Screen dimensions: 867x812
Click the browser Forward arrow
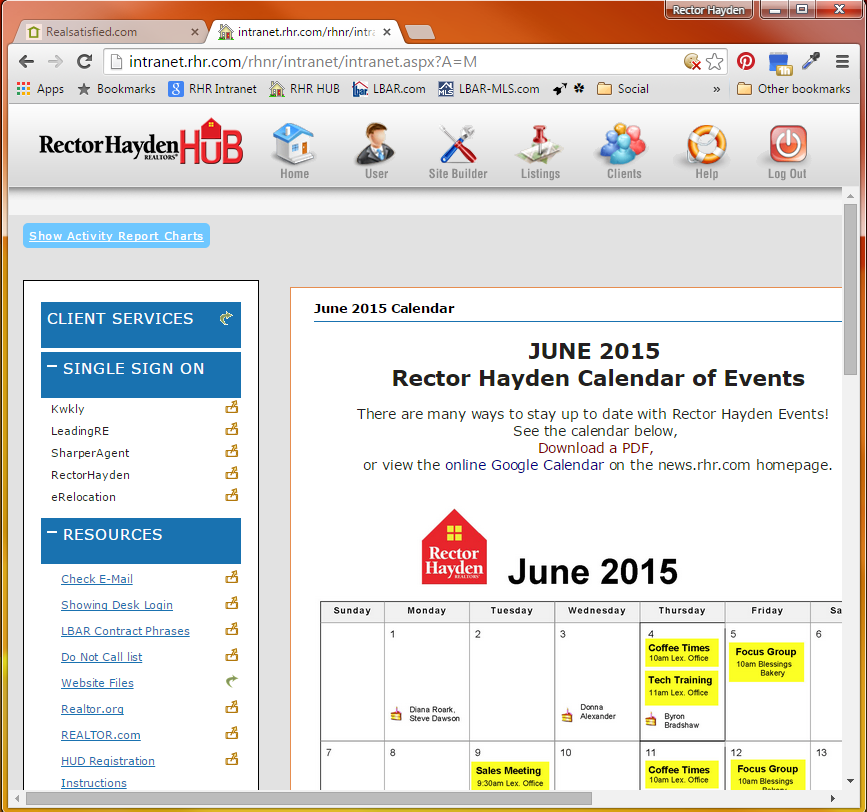coord(55,62)
